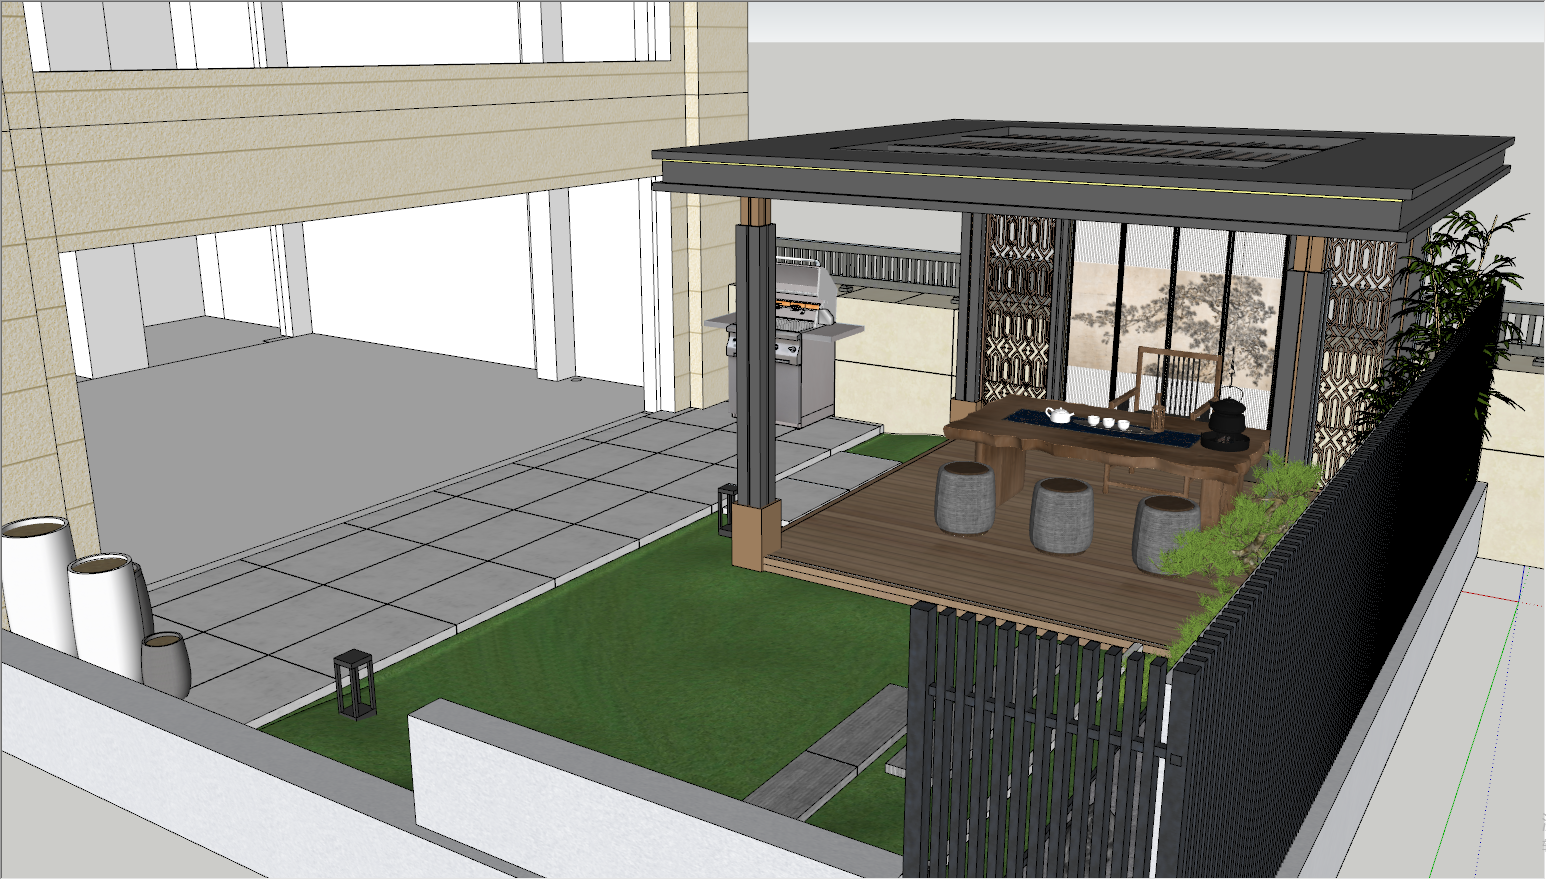Select the leftmost grey stone stool
This screenshot has width=1546, height=880.
pos(965,498)
